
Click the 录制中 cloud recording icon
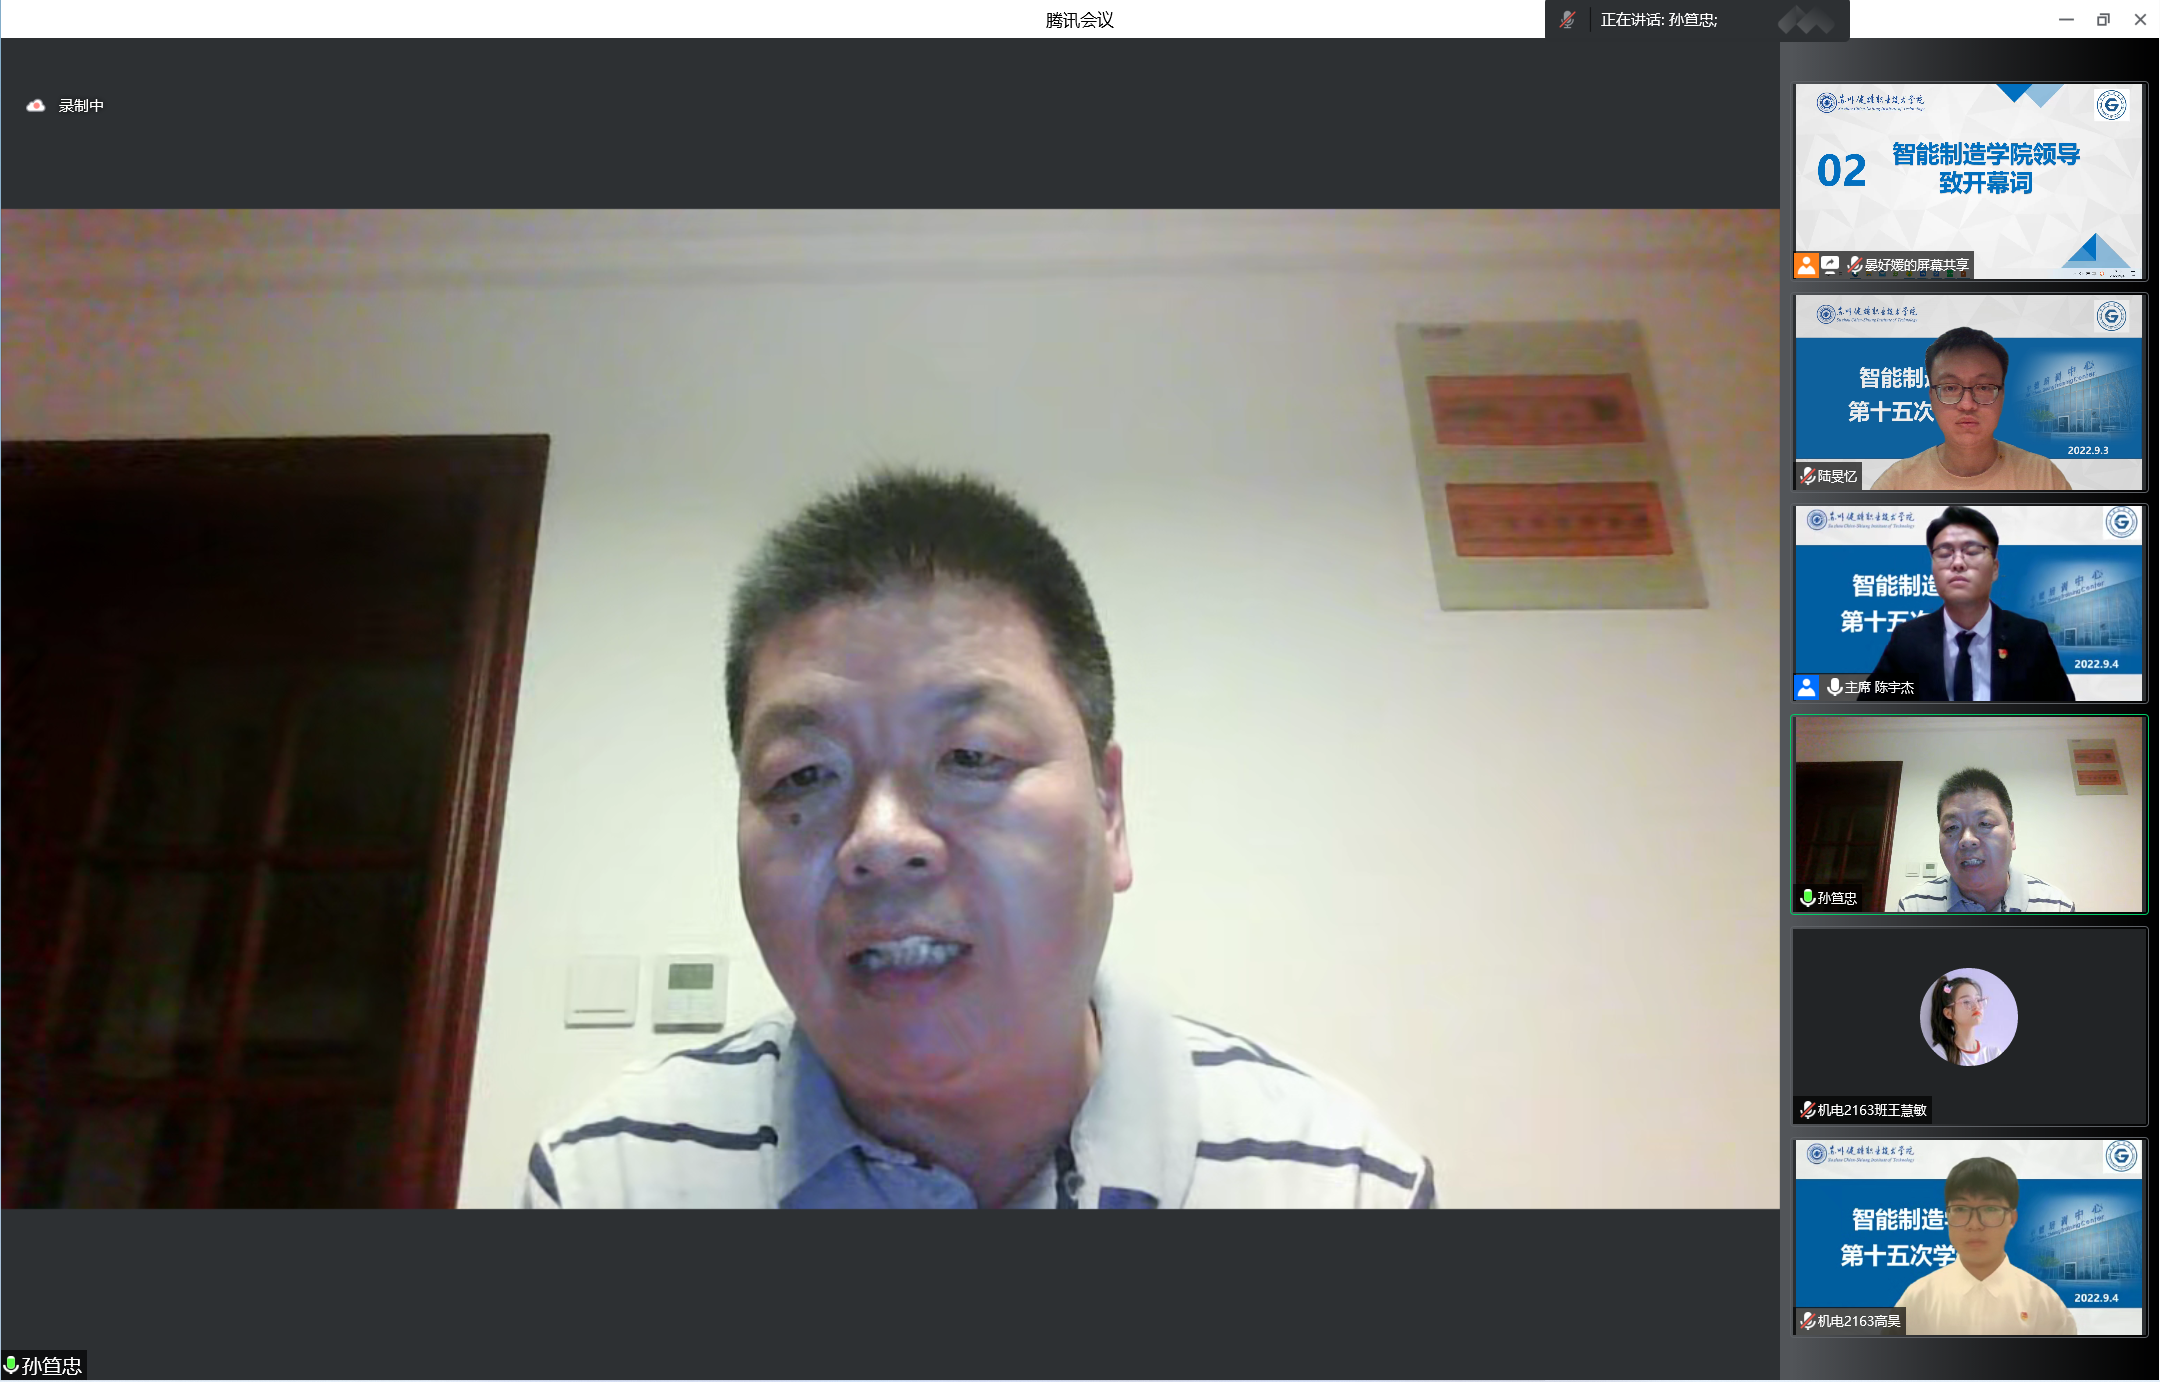click(x=36, y=105)
